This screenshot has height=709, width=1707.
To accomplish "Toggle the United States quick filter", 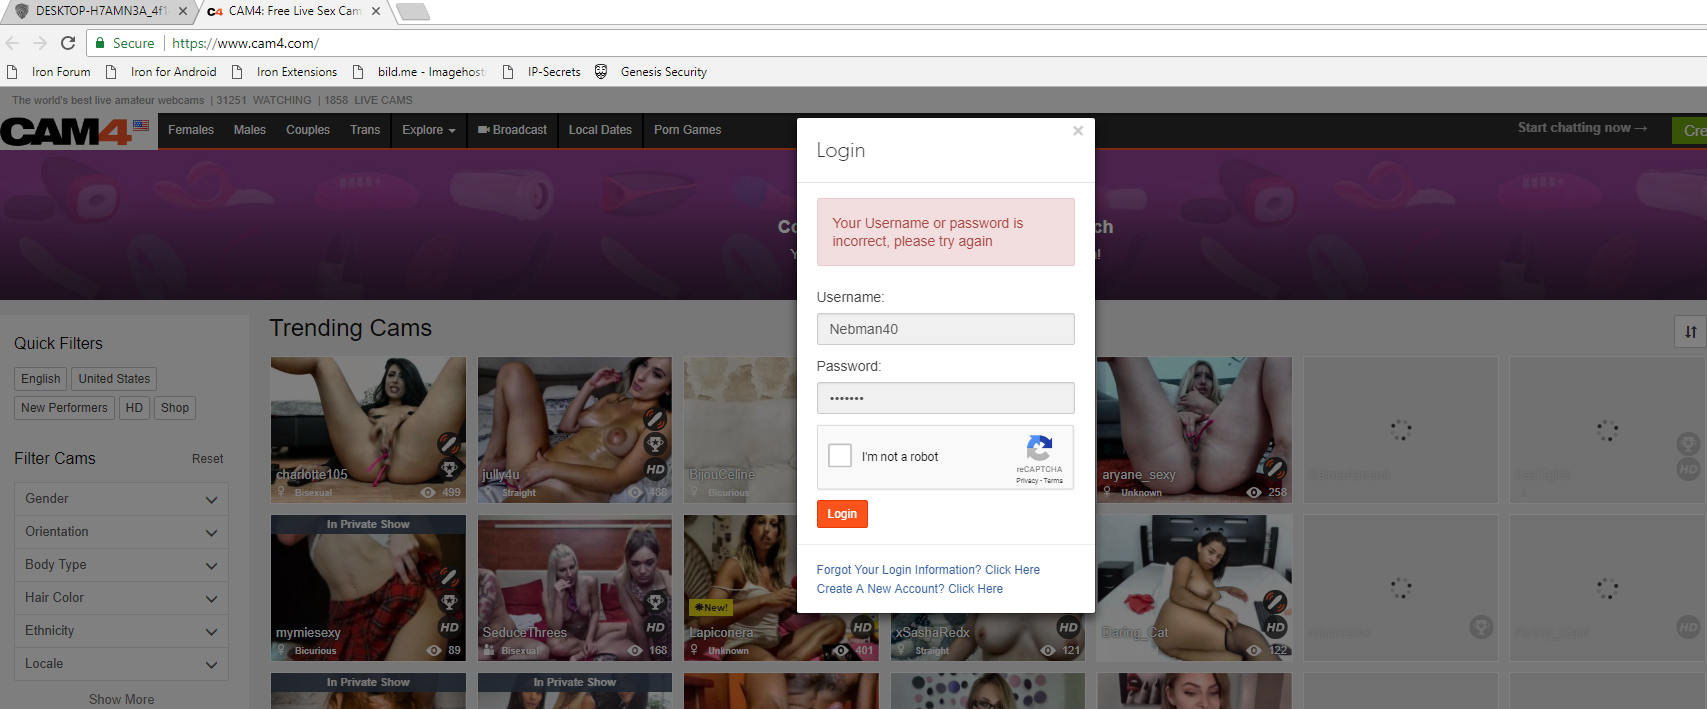I will (x=114, y=379).
